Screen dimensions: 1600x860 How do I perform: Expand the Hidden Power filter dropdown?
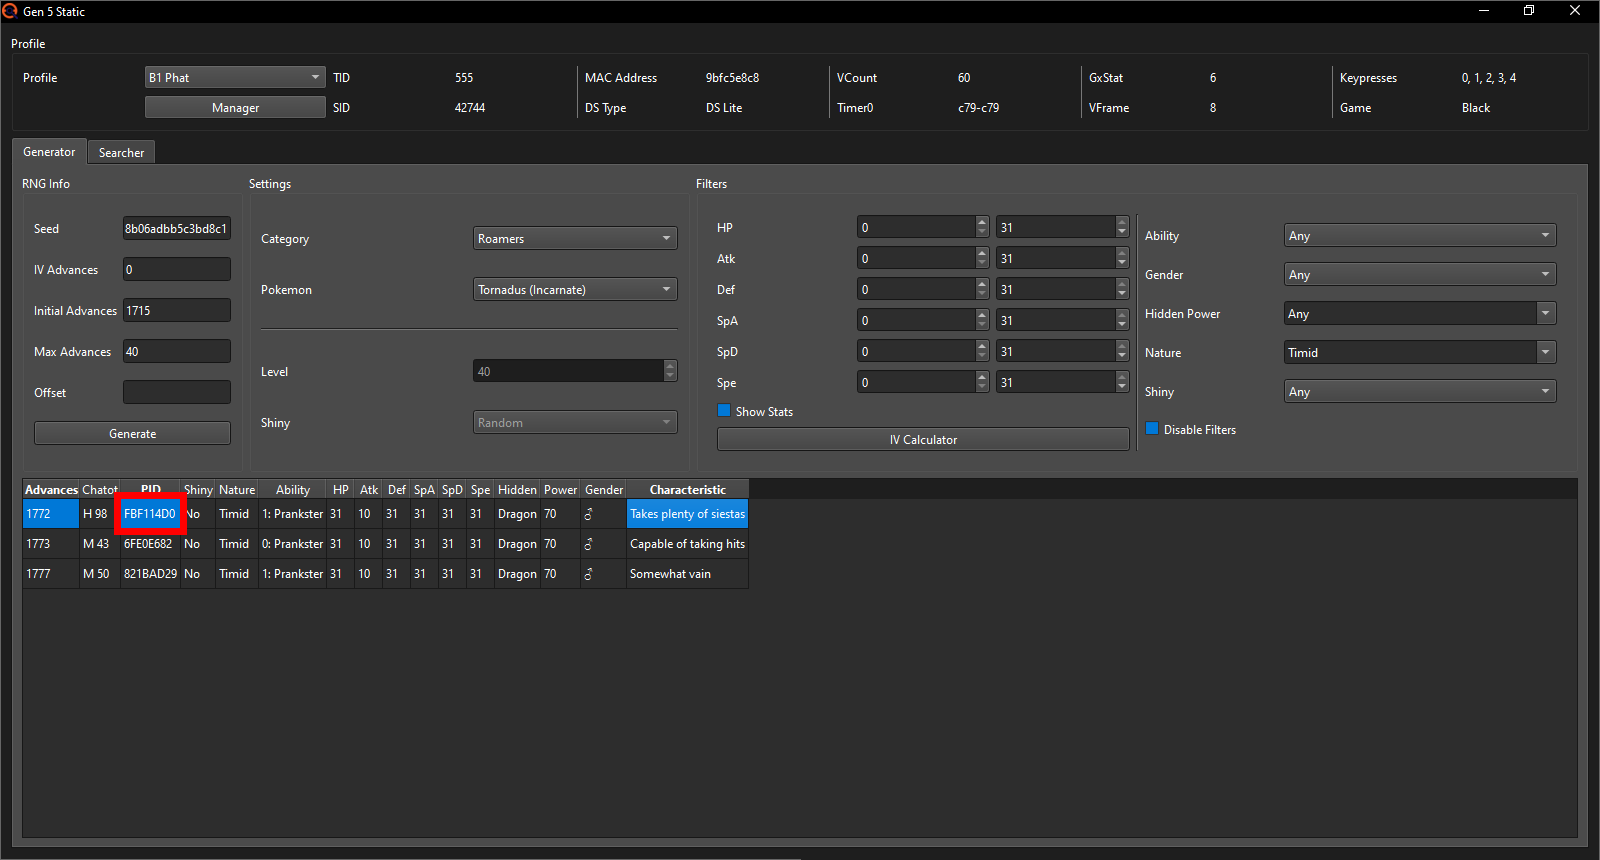pos(1419,313)
